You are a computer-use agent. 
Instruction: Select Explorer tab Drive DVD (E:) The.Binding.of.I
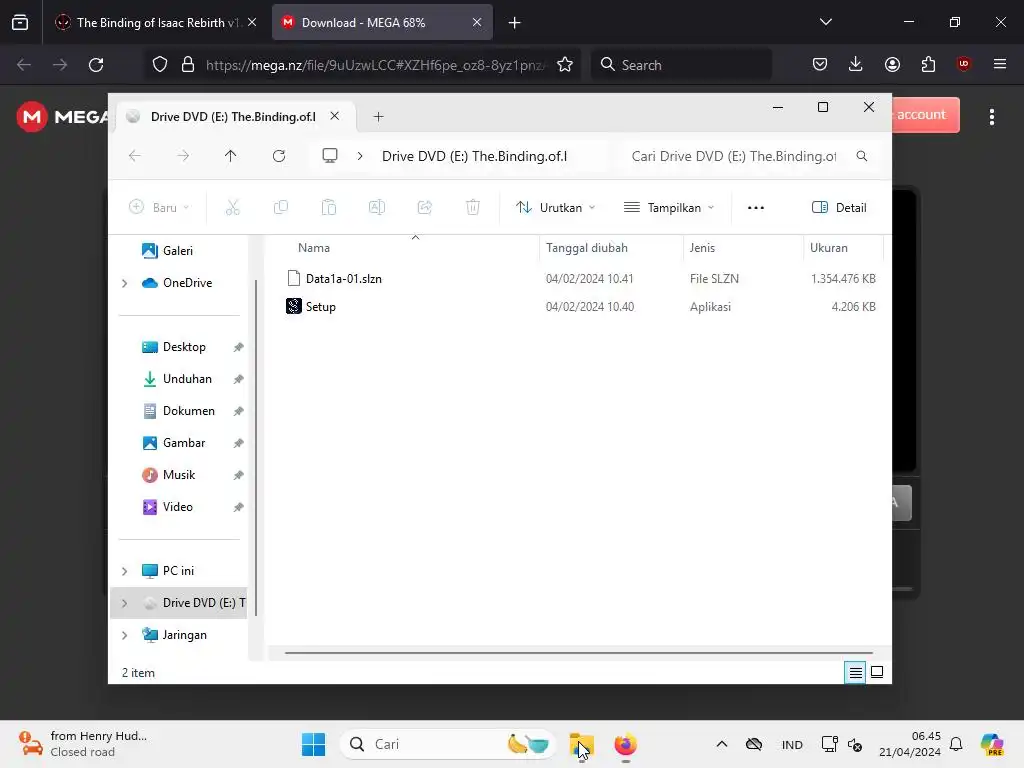click(x=235, y=117)
